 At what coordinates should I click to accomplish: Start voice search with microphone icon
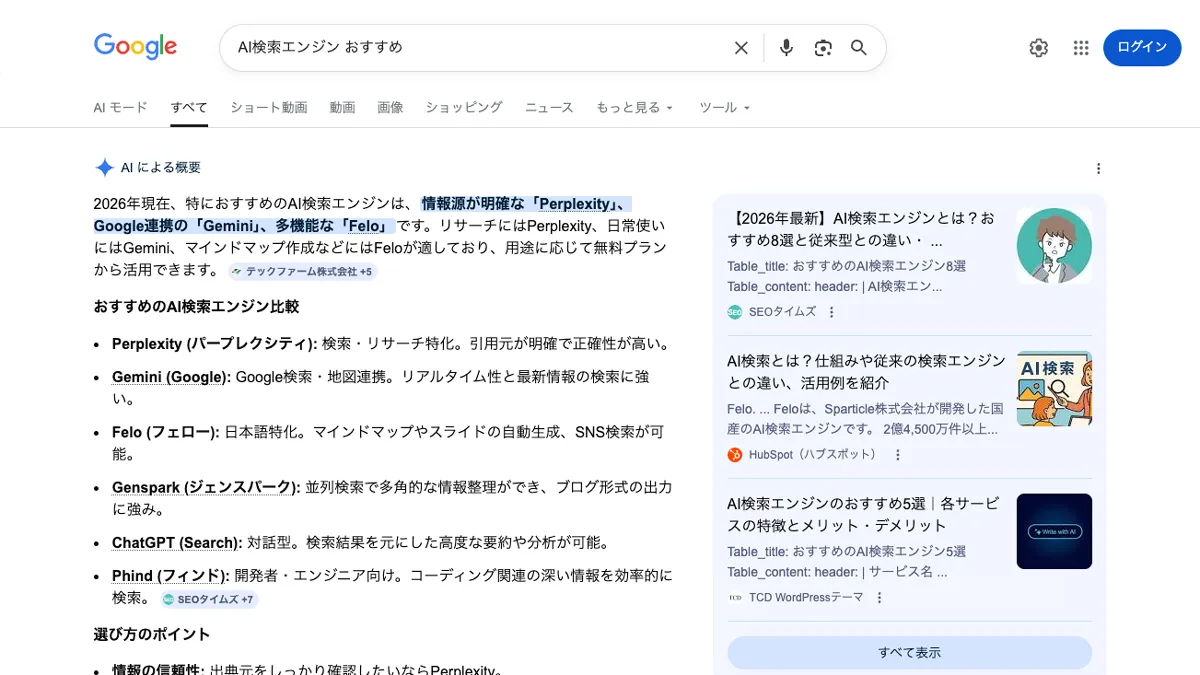786,48
